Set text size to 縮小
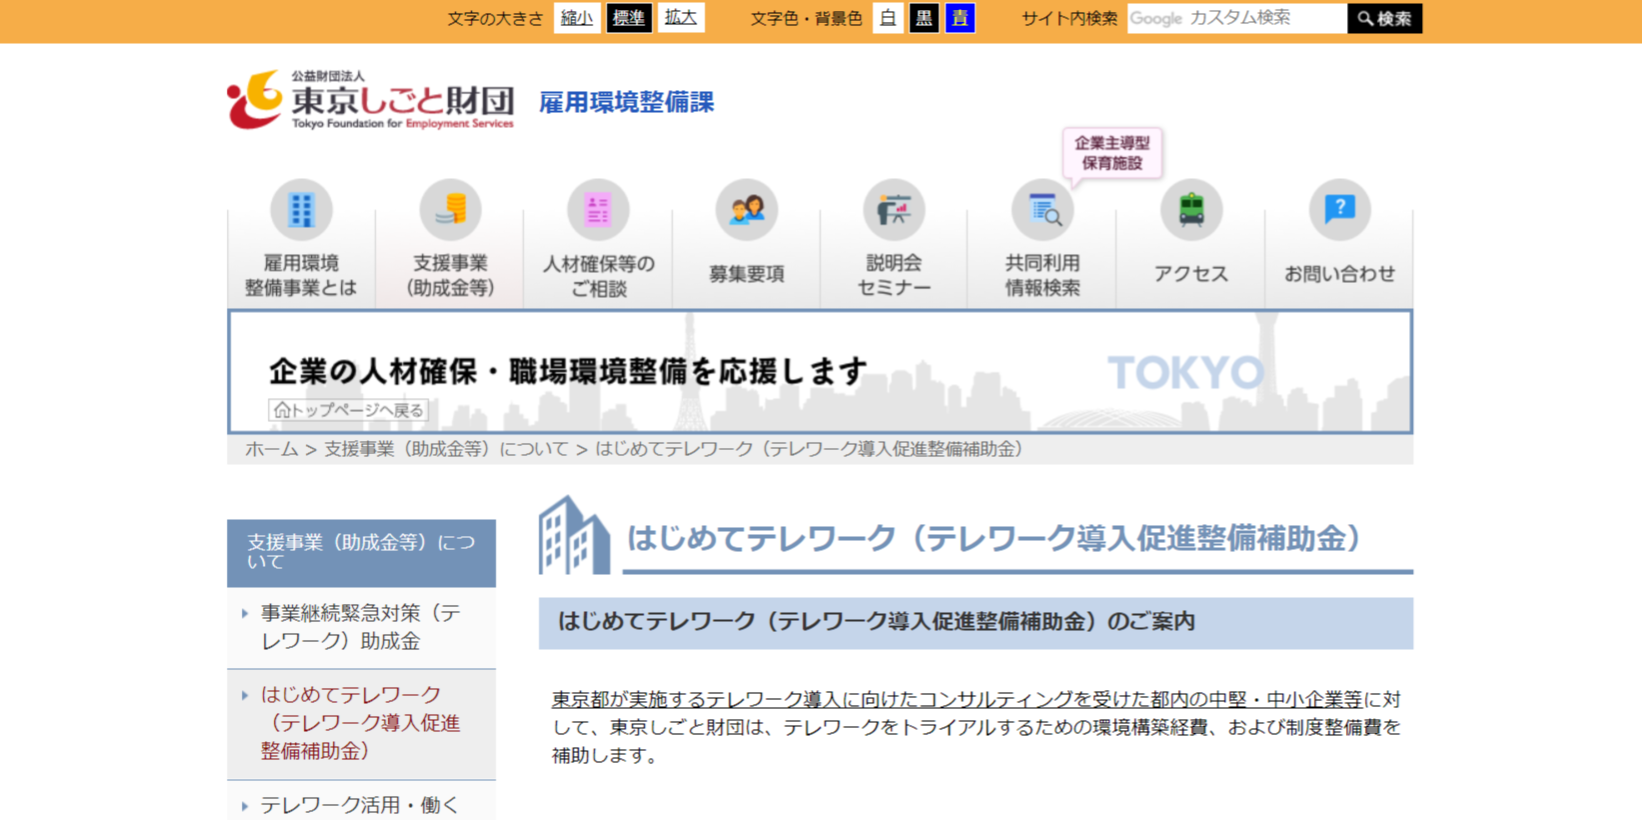 (577, 18)
